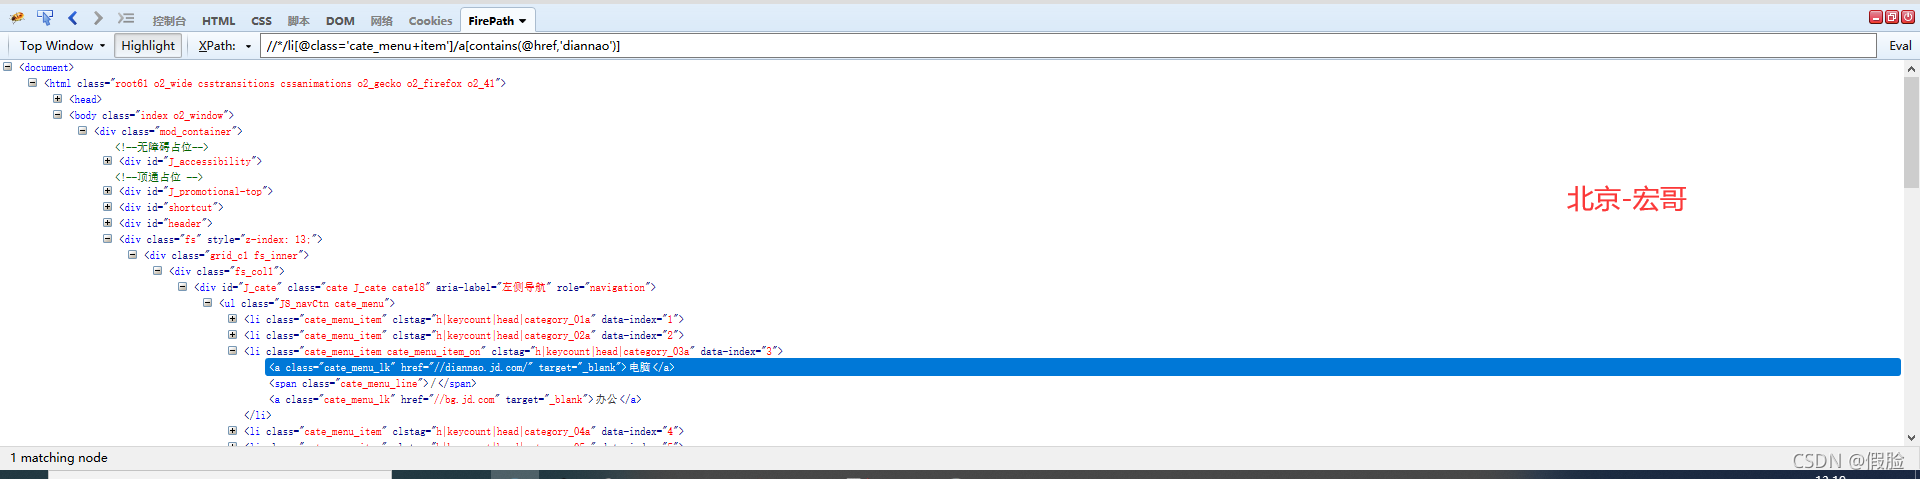Expand the li category_02a node

pos(233,335)
